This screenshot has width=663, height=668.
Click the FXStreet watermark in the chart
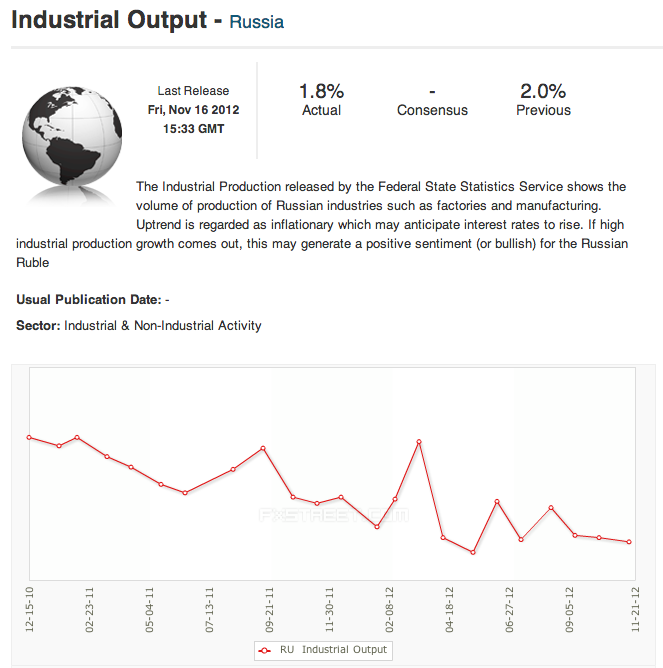point(333,516)
